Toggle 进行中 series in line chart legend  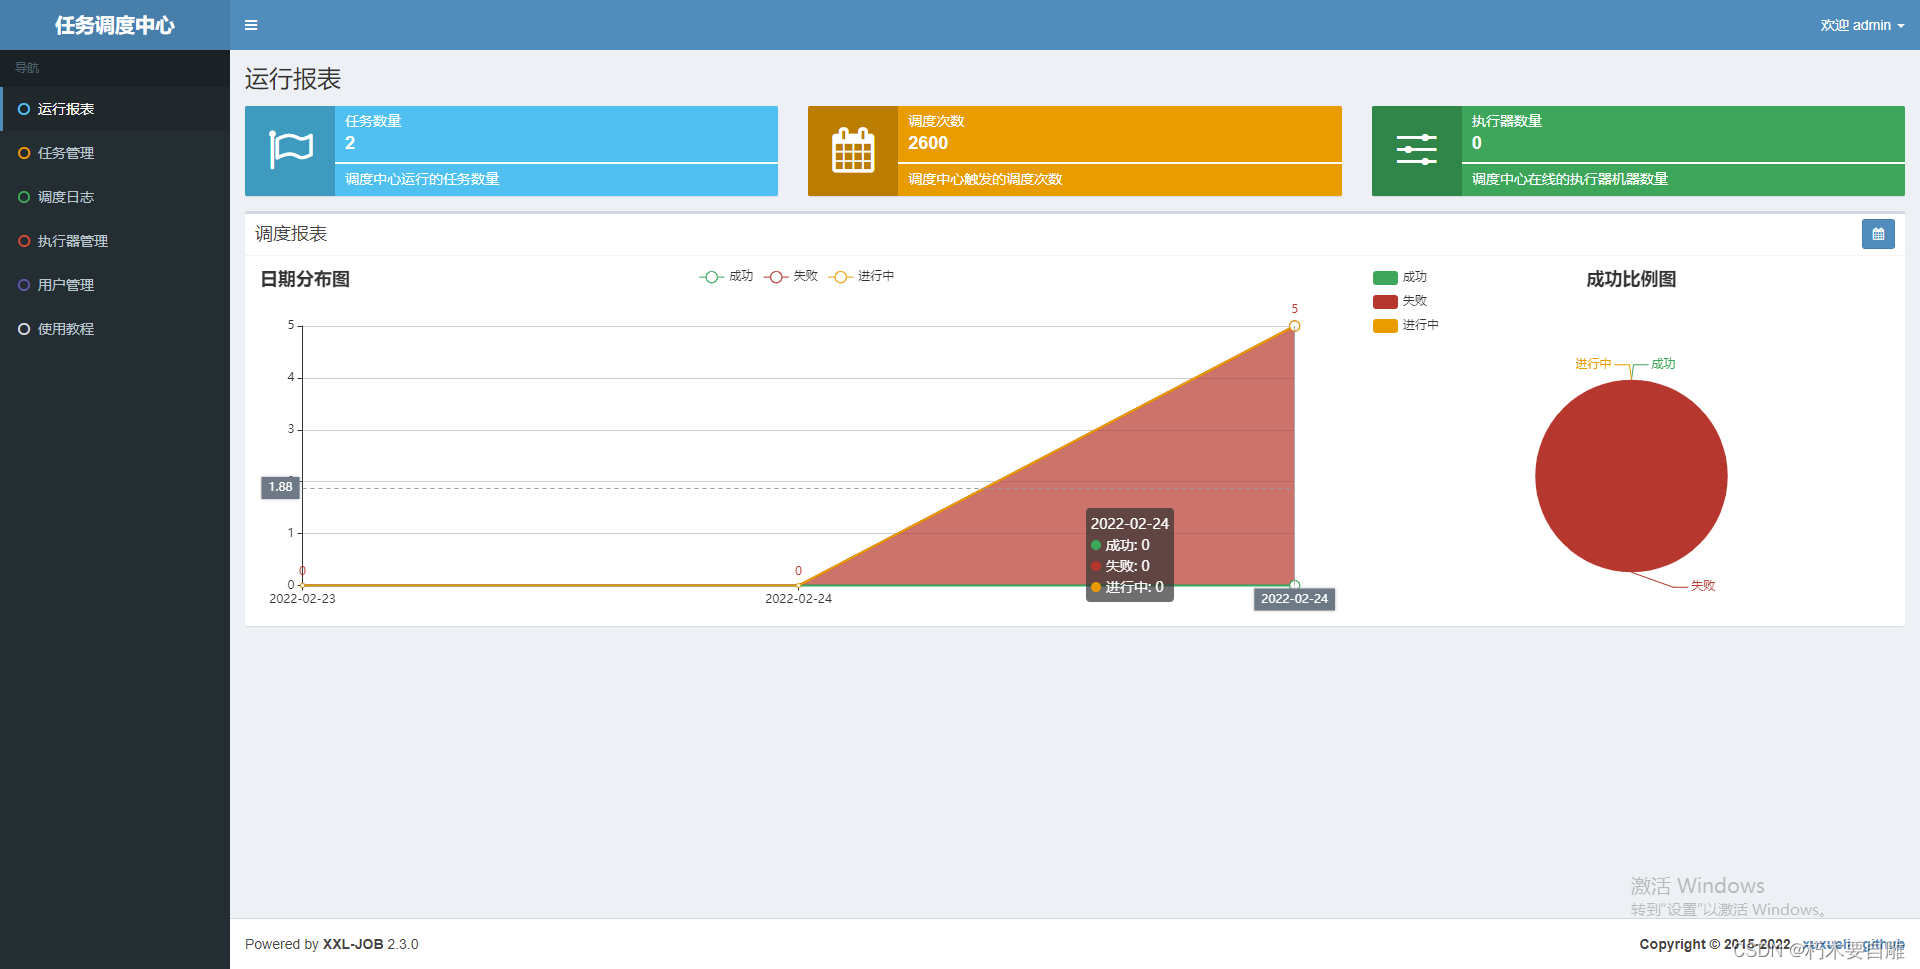coord(862,276)
